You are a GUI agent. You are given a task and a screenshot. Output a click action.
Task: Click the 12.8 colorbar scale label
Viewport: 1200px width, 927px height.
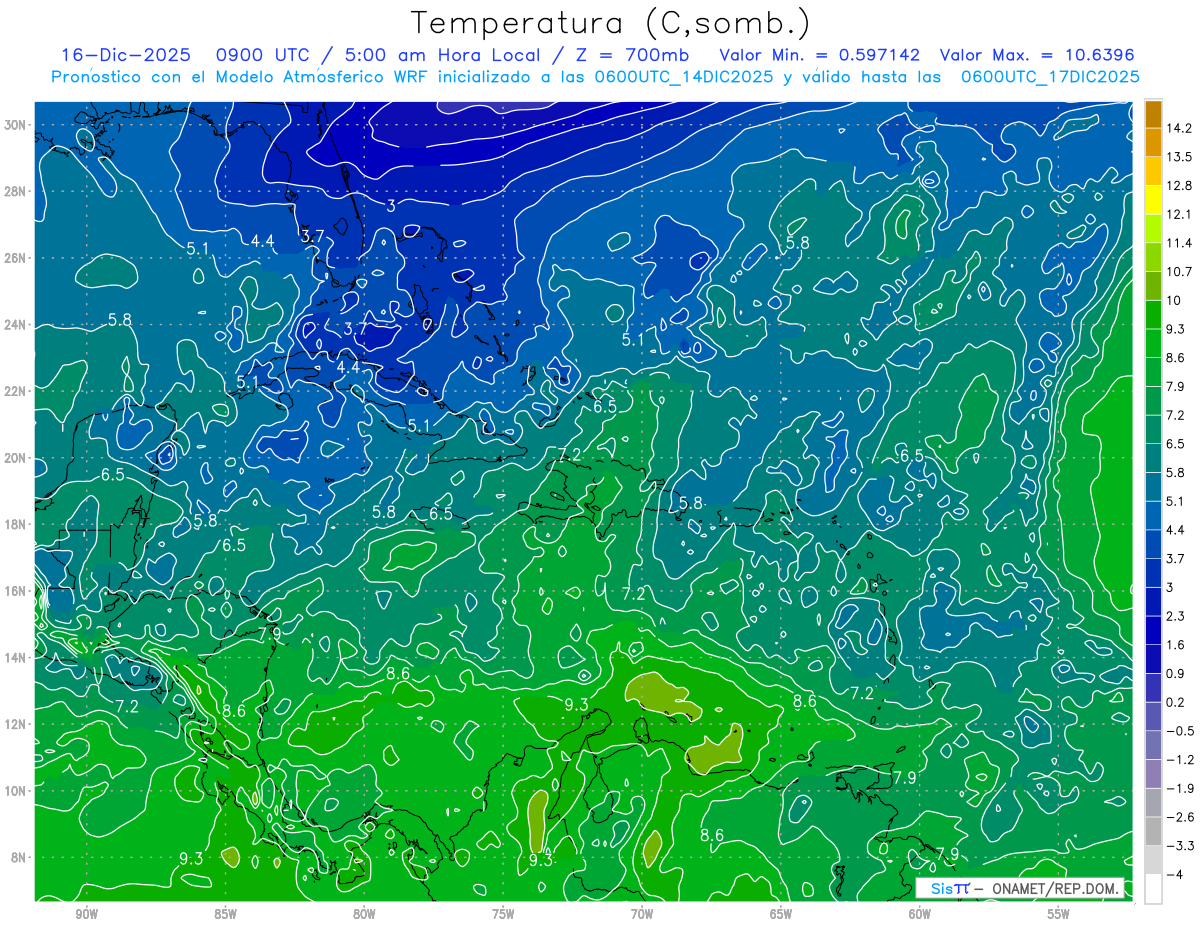coord(1178,185)
